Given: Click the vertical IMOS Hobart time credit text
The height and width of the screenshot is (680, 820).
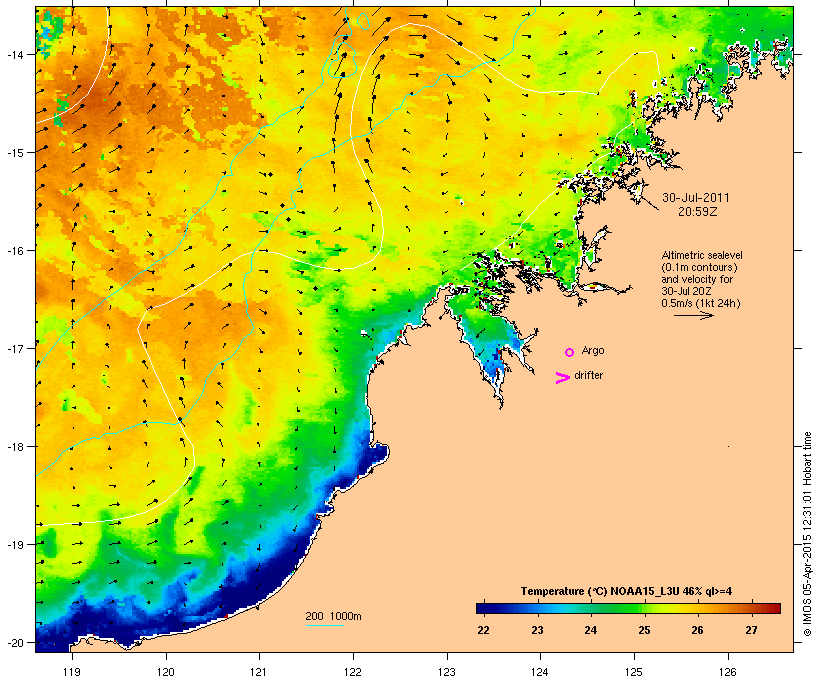Looking at the screenshot, I should [x=807, y=534].
